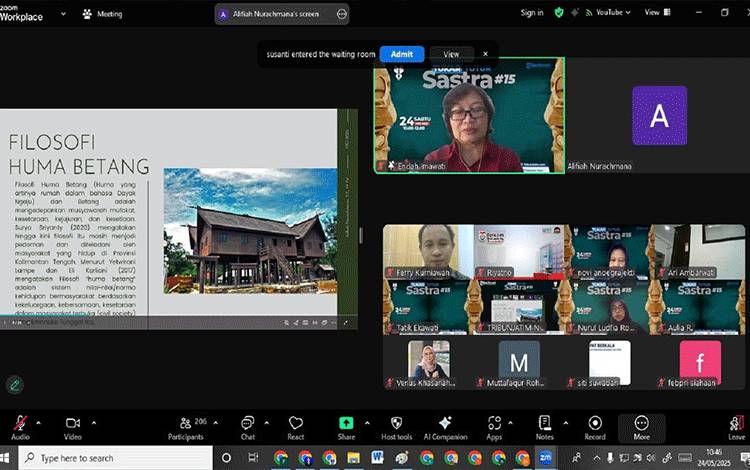The width and height of the screenshot is (750, 470).
Task: Open the Windows Start menu
Action: [x=5, y=458]
